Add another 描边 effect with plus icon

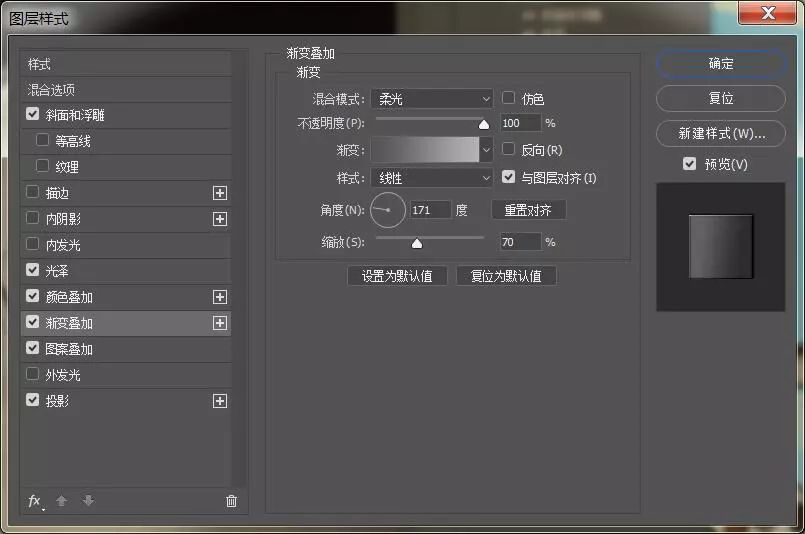pyautogui.click(x=220, y=193)
